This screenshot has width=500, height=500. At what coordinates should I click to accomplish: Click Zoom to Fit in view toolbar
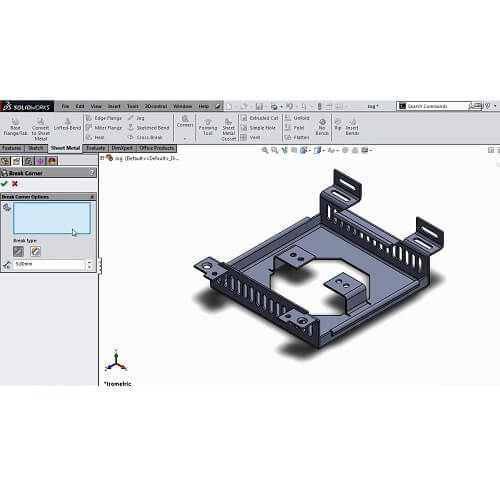265,150
